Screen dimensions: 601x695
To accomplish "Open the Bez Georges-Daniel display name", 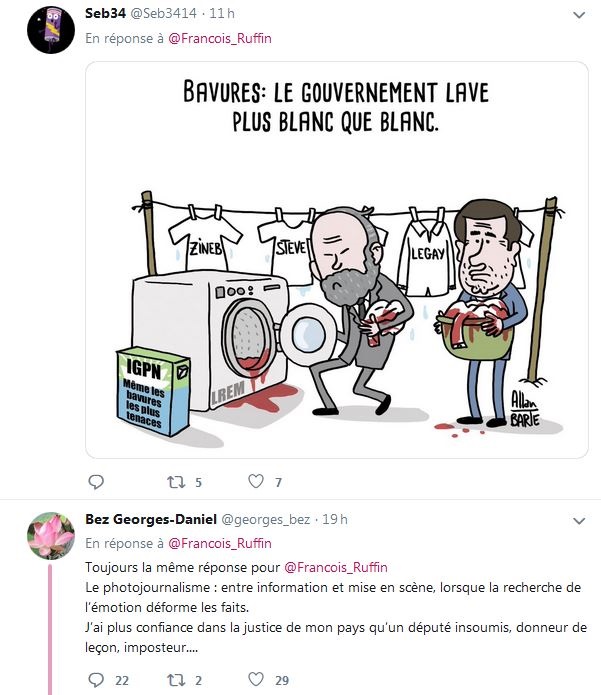I will point(151,519).
